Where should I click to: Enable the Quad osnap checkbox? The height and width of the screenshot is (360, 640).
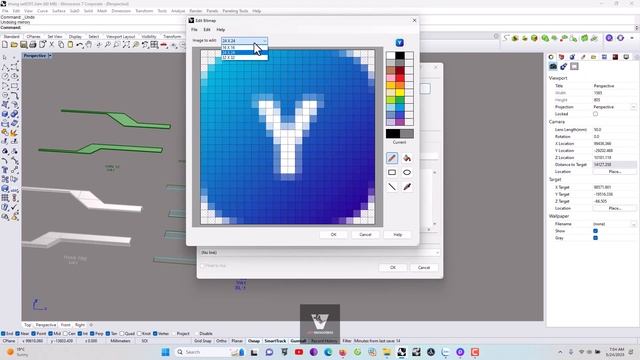[122, 333]
